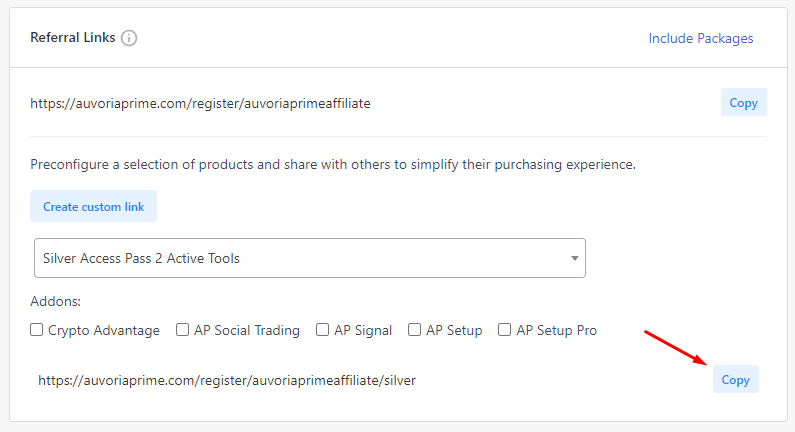Image resolution: width=795 pixels, height=432 pixels.
Task: Check the AP Social Trading addon
Action: point(182,330)
